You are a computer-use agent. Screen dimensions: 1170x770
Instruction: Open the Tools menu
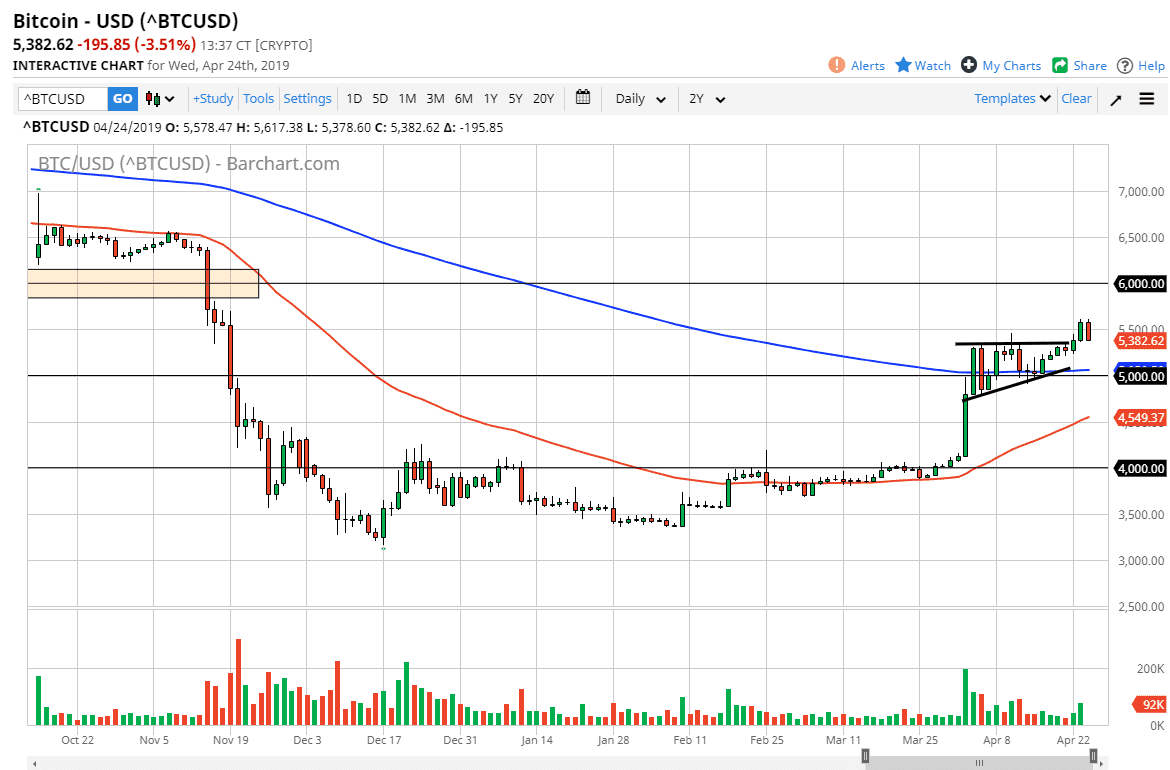(x=258, y=98)
